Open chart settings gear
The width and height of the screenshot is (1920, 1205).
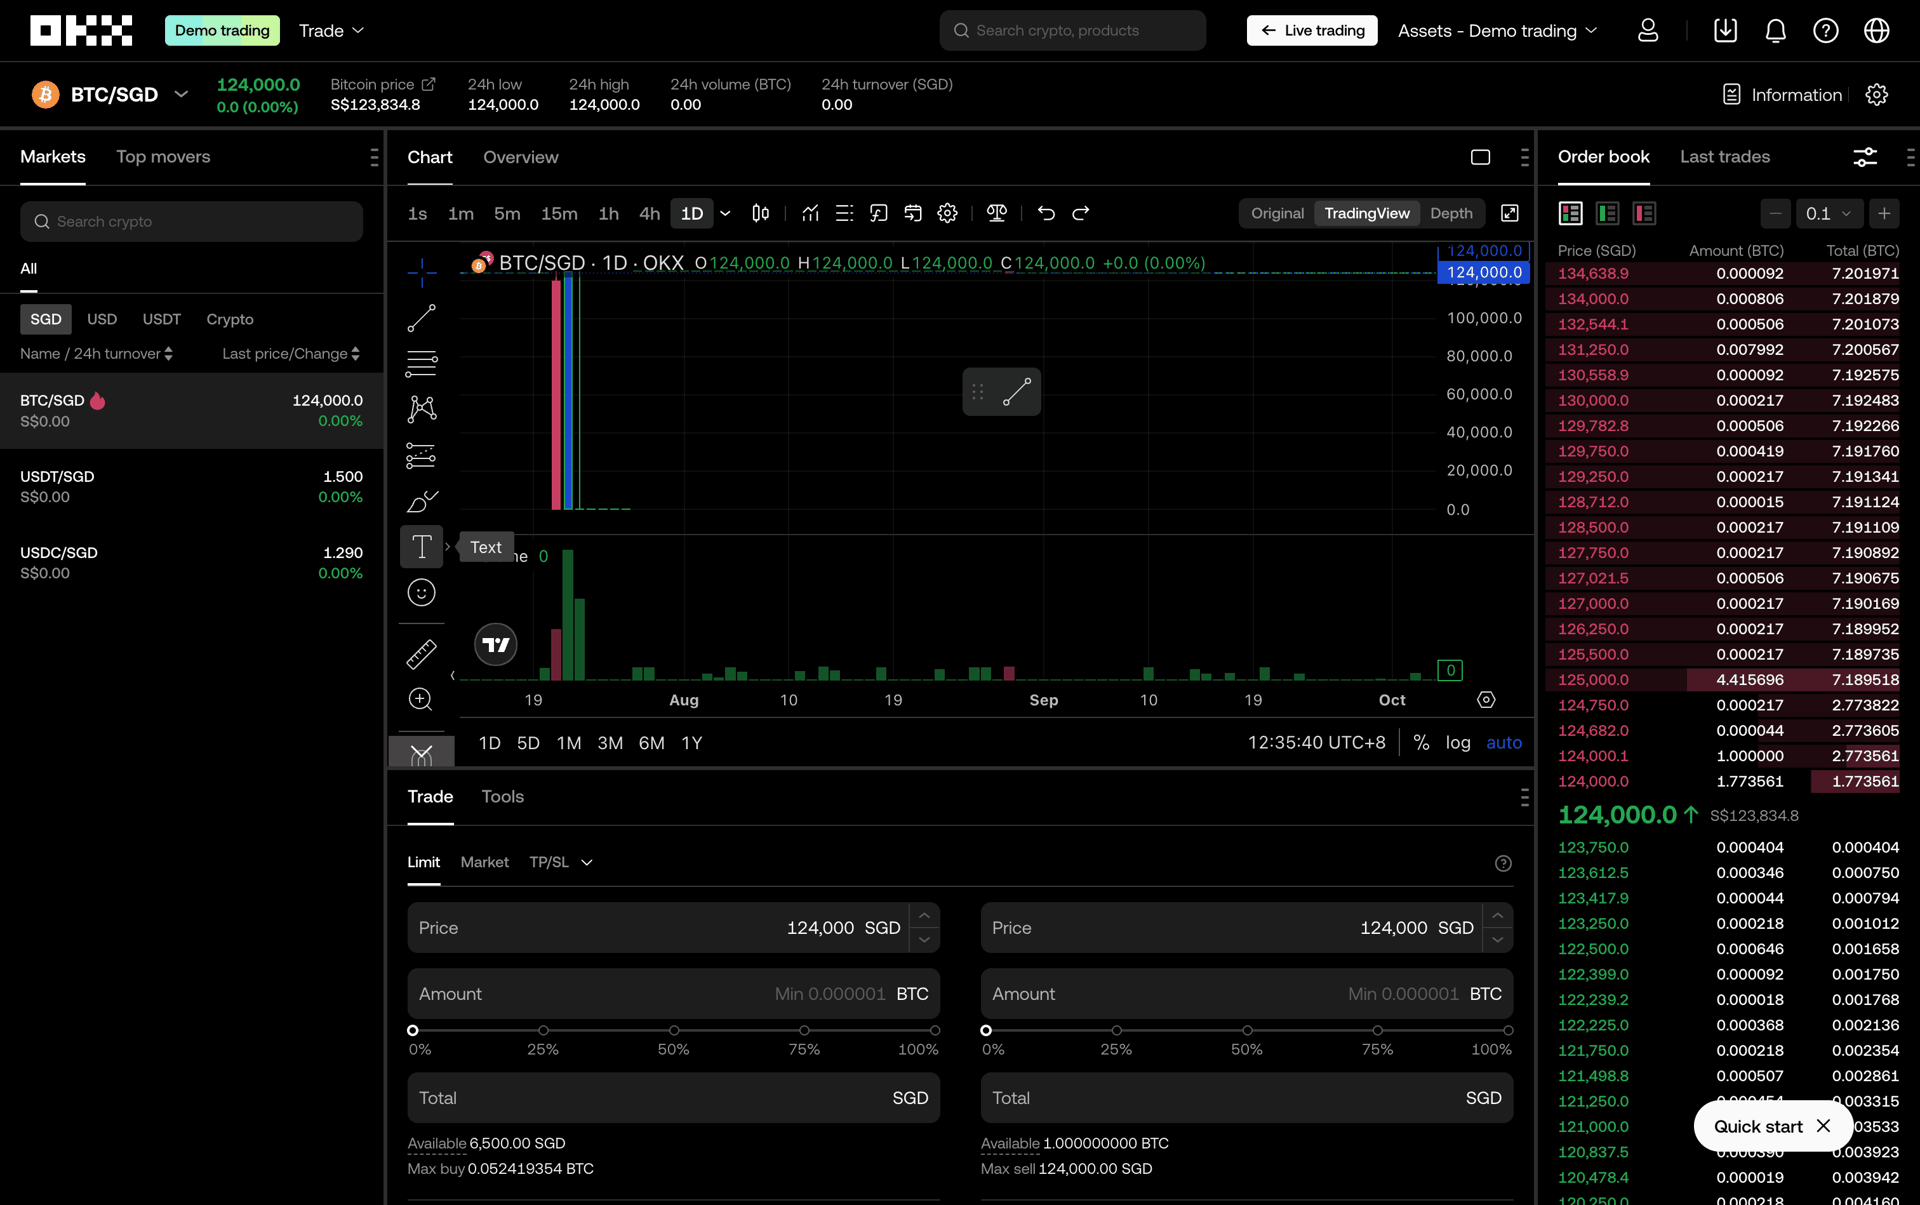947,213
